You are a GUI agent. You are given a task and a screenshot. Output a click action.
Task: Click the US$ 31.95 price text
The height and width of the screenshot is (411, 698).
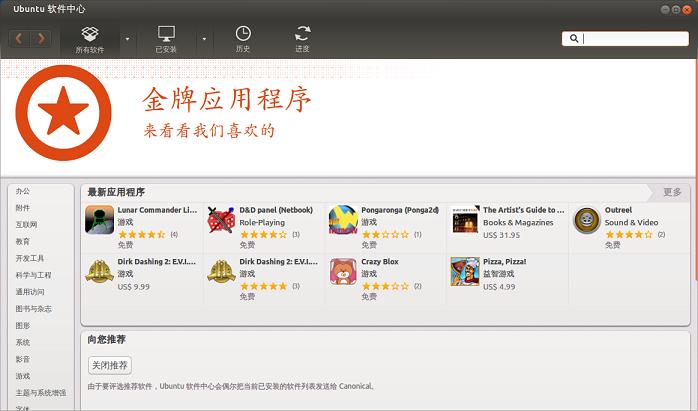pos(501,235)
